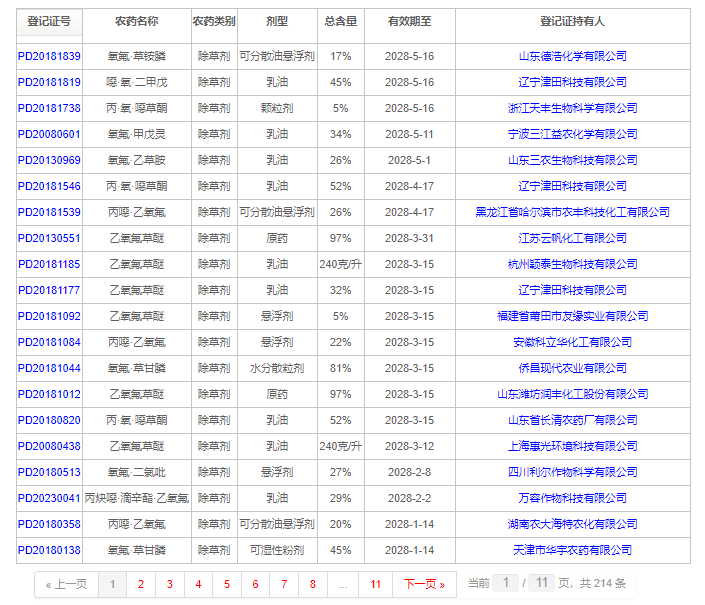Open holder 湖南农大海特农化有限公司
Screen dimensions: 705x605
pyautogui.click(x=572, y=525)
